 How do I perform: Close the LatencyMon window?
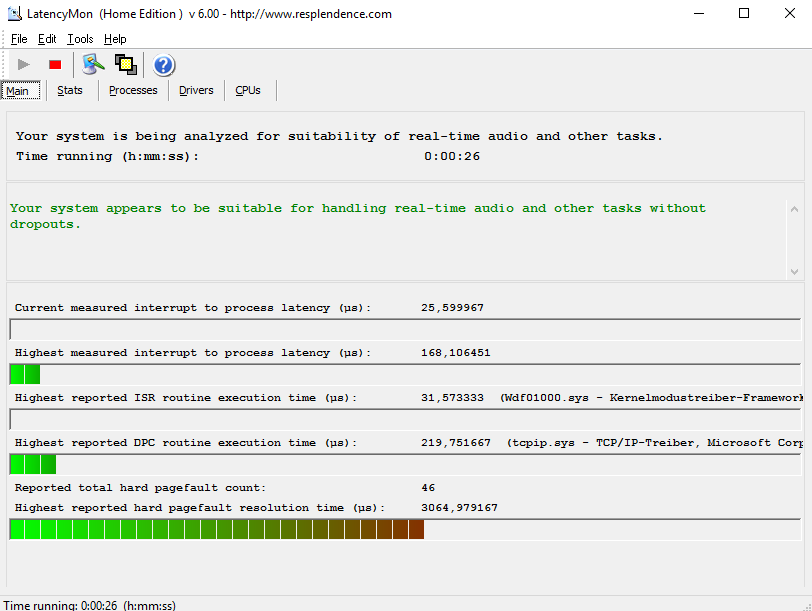click(789, 13)
